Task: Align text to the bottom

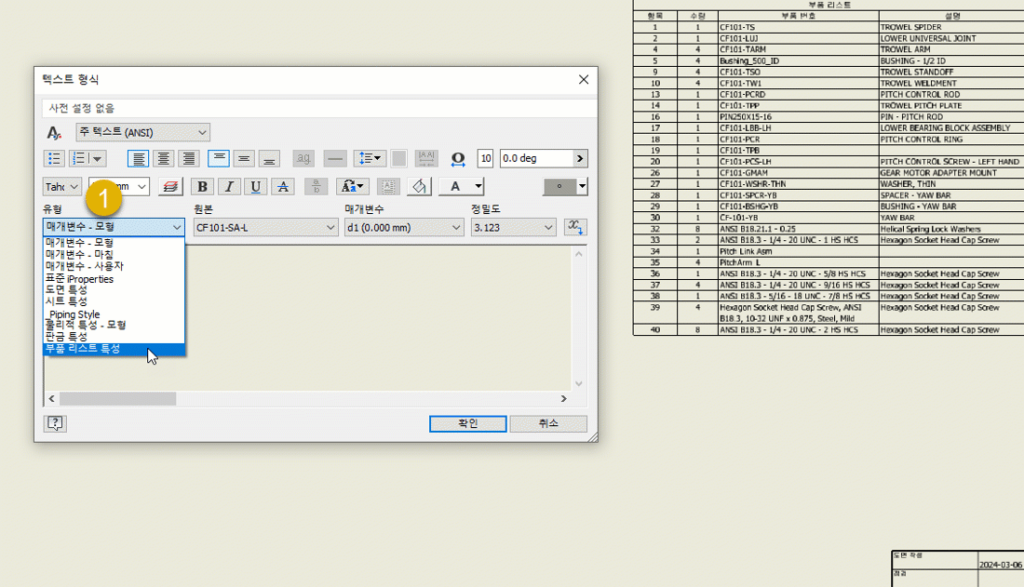Action: 268,159
